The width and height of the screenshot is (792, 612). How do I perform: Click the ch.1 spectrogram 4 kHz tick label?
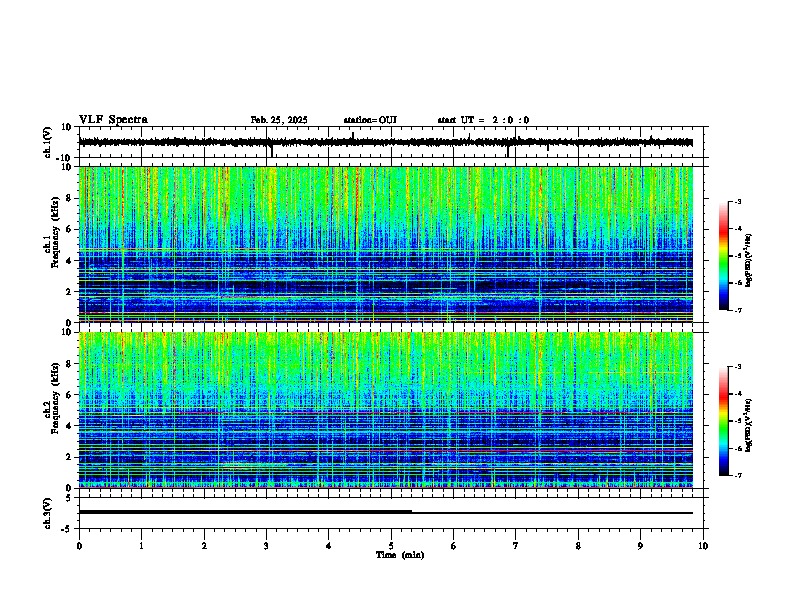(69, 261)
